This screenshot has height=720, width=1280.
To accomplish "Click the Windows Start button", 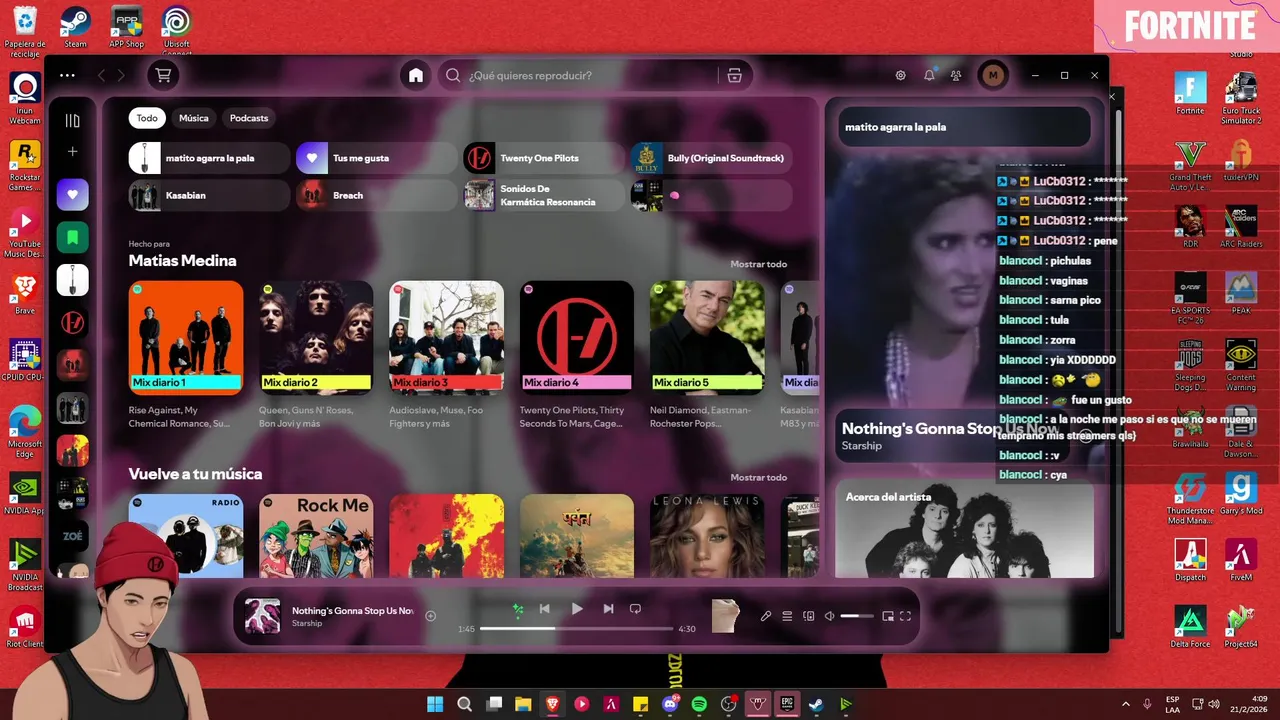I will 435,704.
